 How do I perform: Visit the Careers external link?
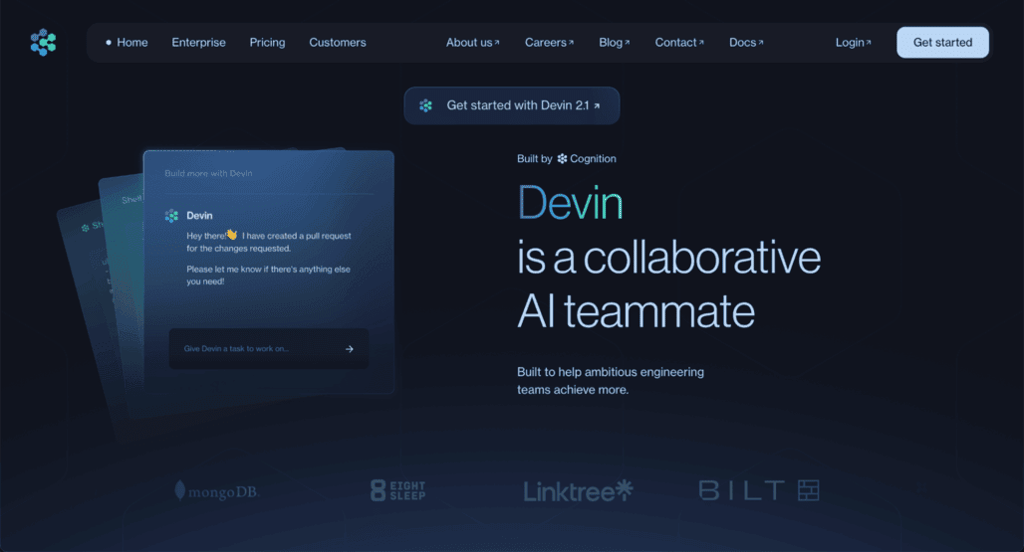click(549, 42)
